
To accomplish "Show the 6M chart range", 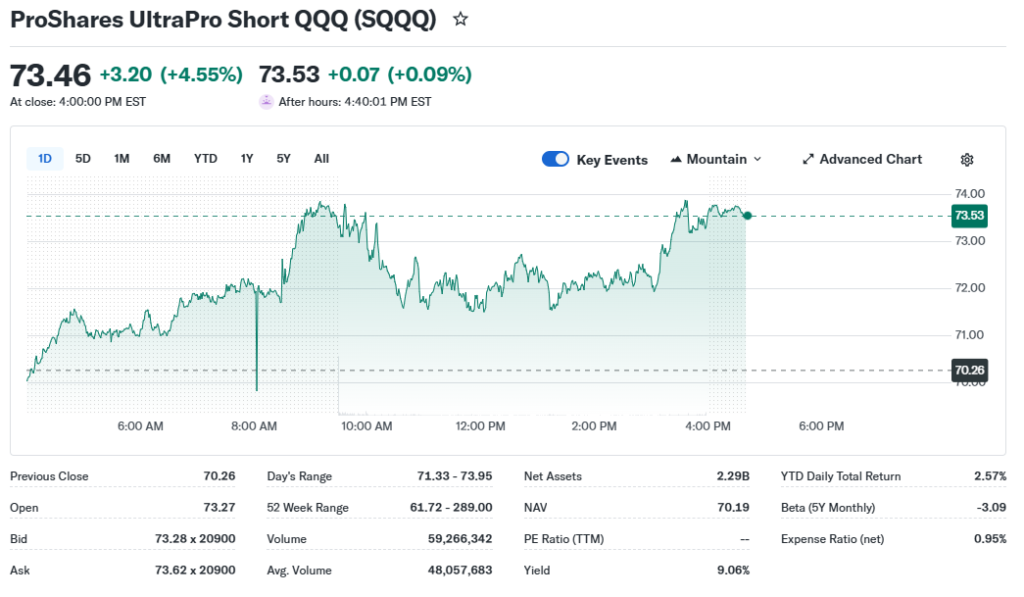I will (x=162, y=159).
